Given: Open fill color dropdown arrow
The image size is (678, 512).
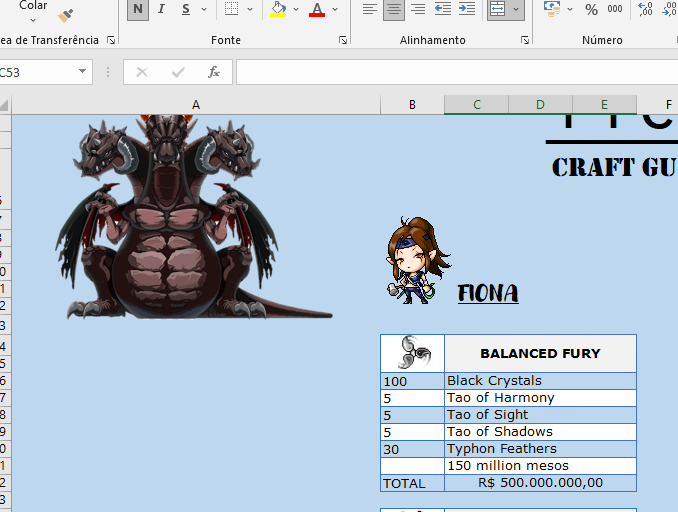Looking at the screenshot, I should 296,9.
